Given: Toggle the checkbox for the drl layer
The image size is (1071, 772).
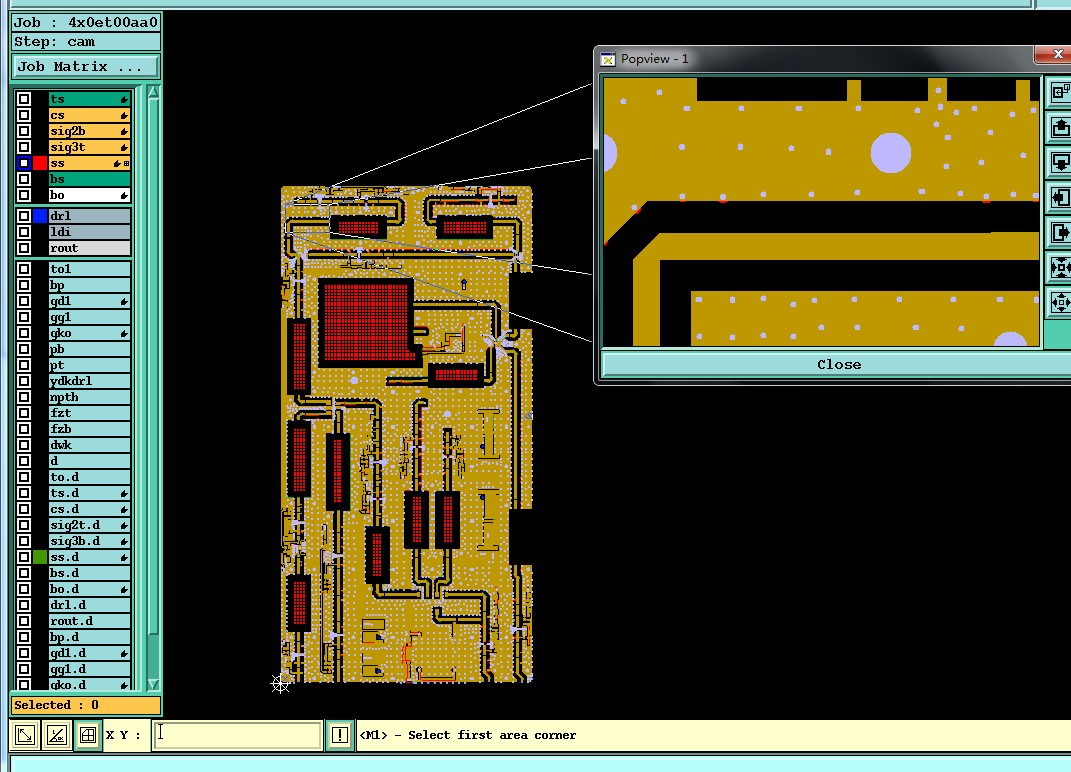Looking at the screenshot, I should (x=24, y=216).
